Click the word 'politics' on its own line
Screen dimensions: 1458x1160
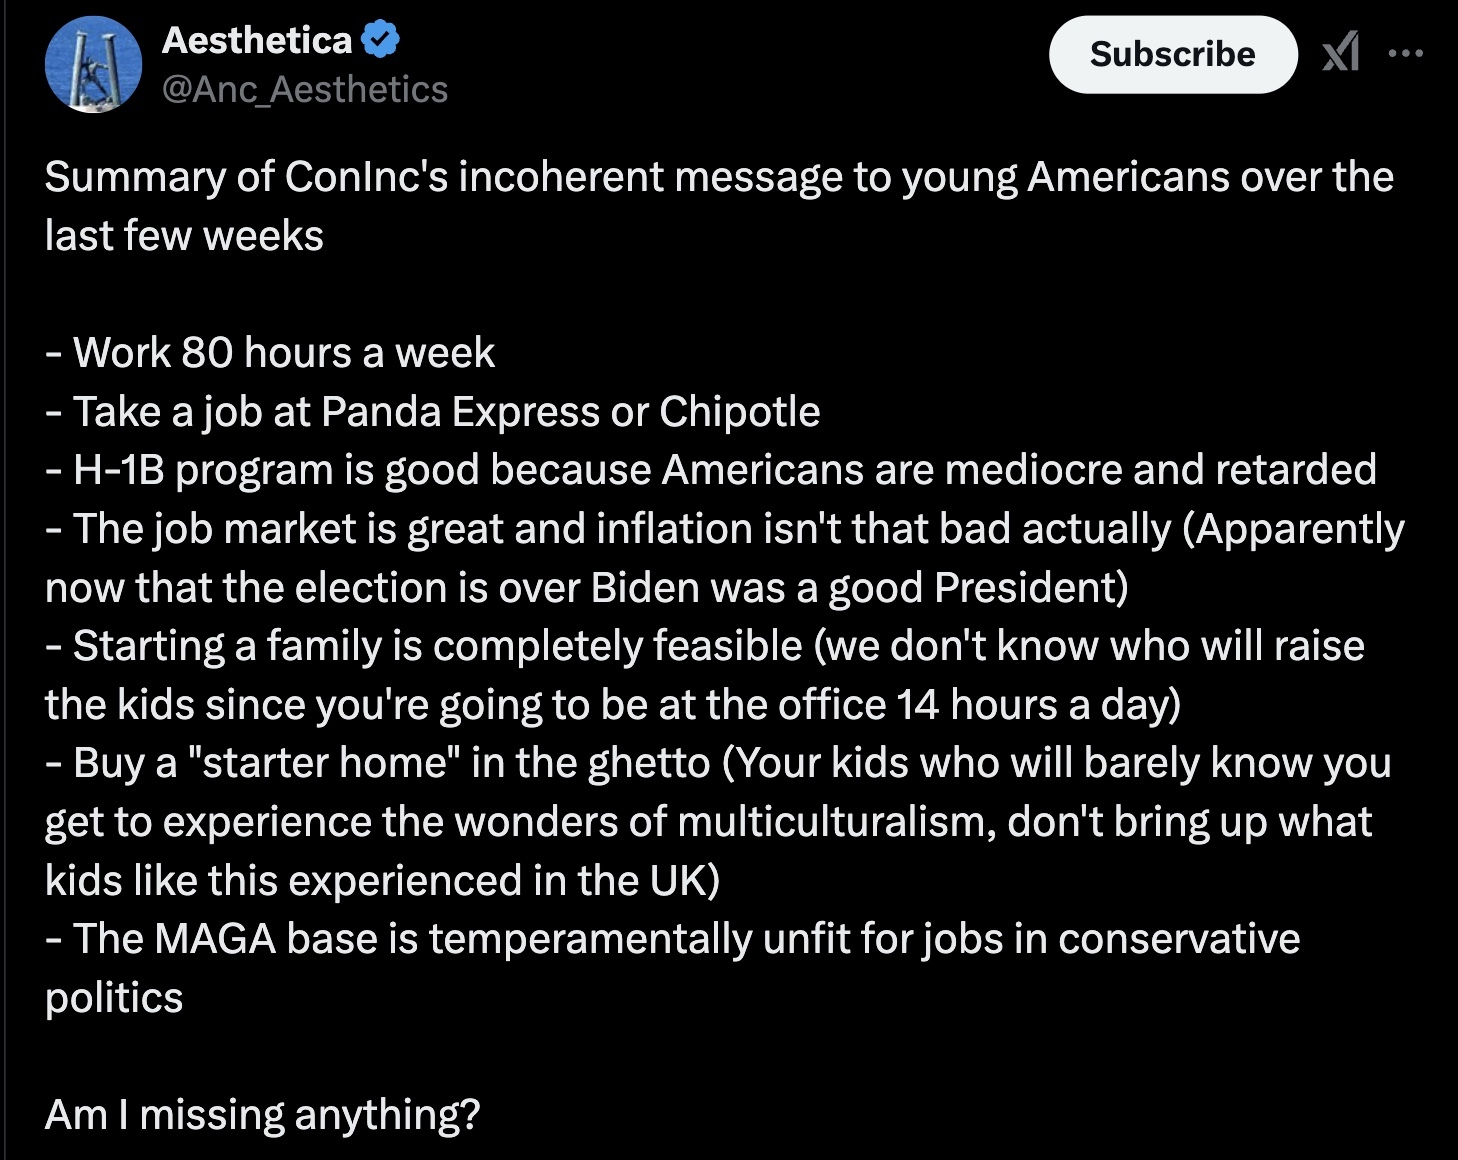tap(114, 998)
